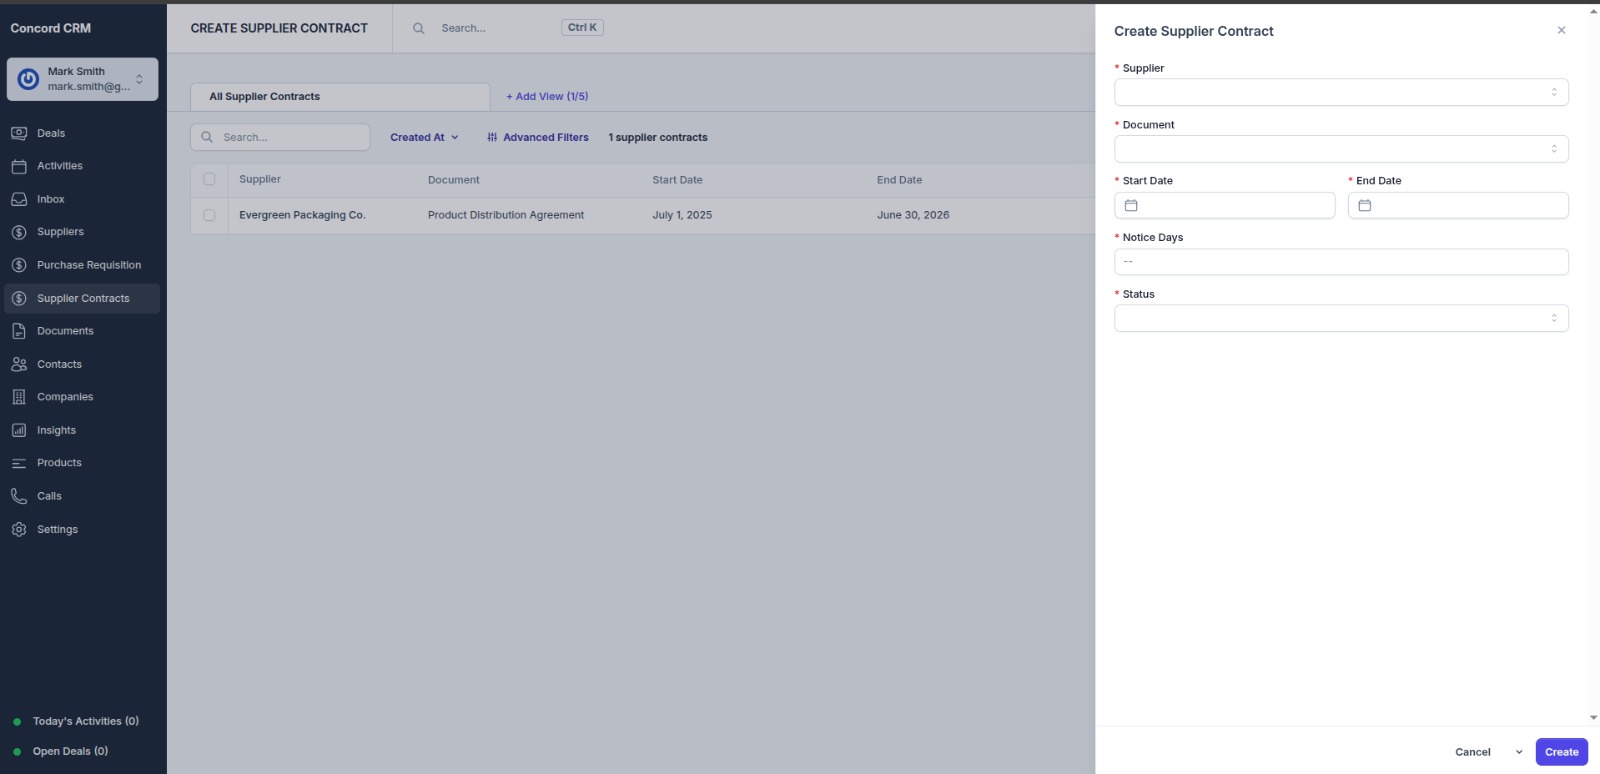The image size is (1600, 774).
Task: Switch to All Supplier Contracts tab
Action: (265, 96)
